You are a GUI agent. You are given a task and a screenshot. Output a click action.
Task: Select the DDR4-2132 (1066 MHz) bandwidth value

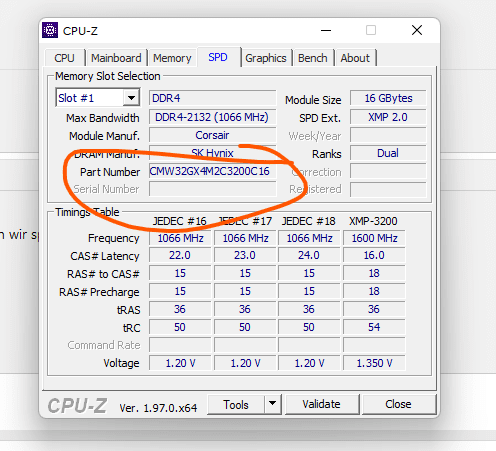pyautogui.click(x=212, y=117)
